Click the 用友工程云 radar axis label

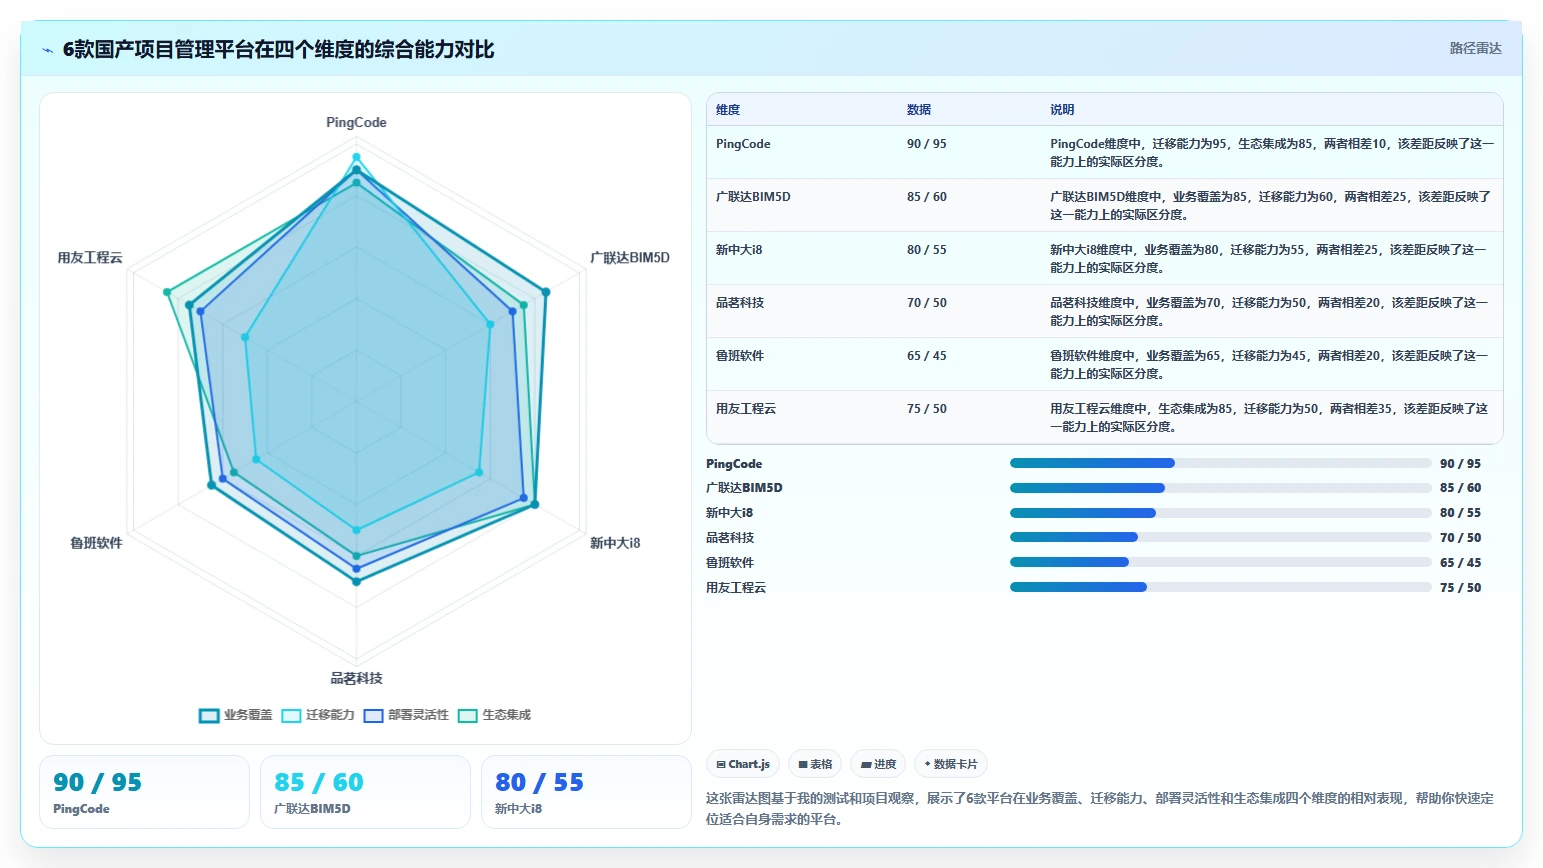pos(90,258)
